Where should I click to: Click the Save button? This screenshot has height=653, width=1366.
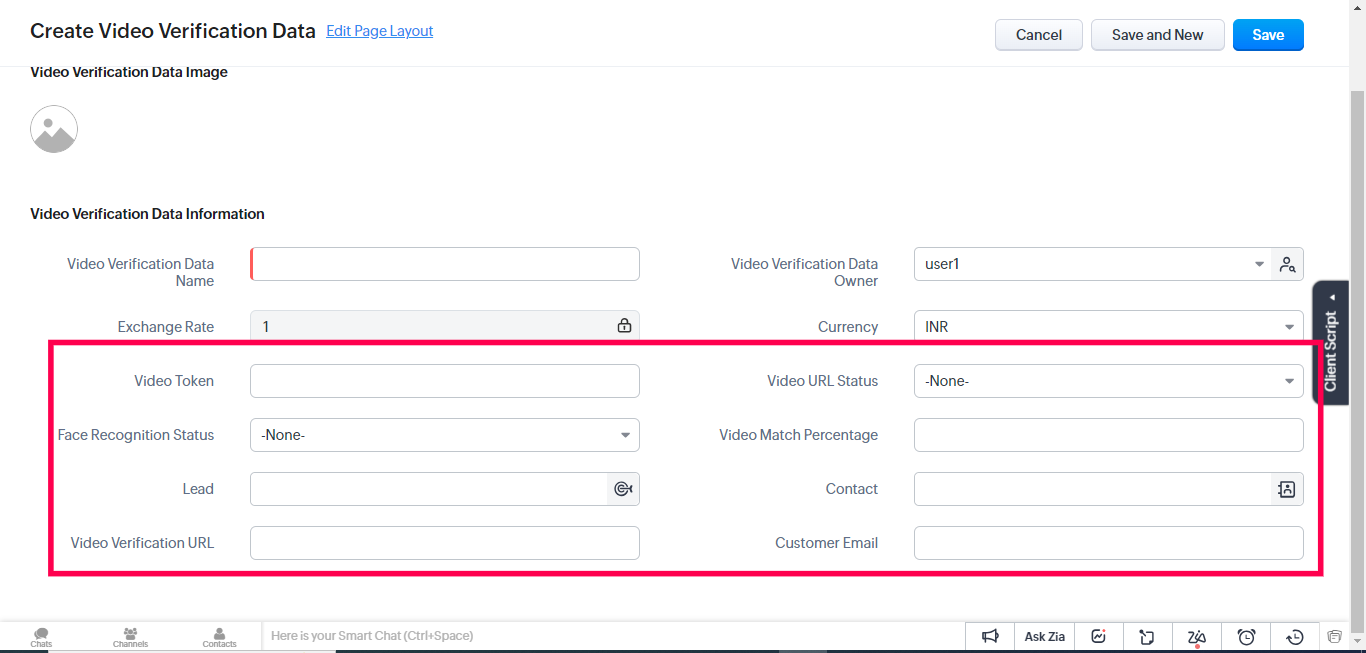click(x=1268, y=35)
